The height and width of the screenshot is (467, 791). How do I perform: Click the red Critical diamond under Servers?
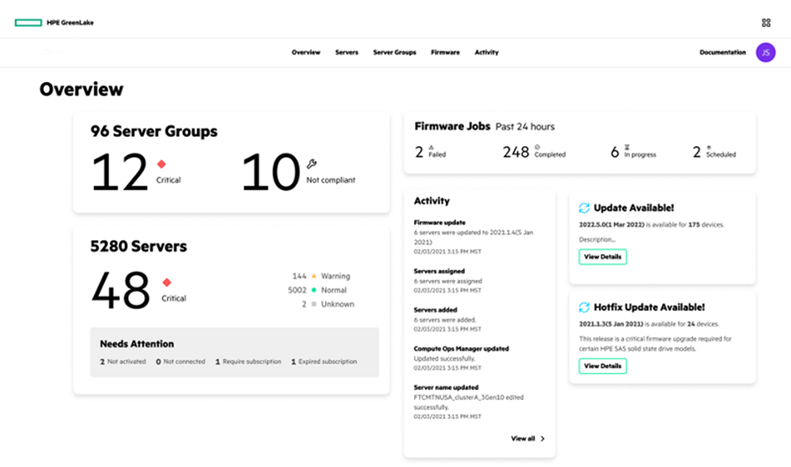coord(167,282)
